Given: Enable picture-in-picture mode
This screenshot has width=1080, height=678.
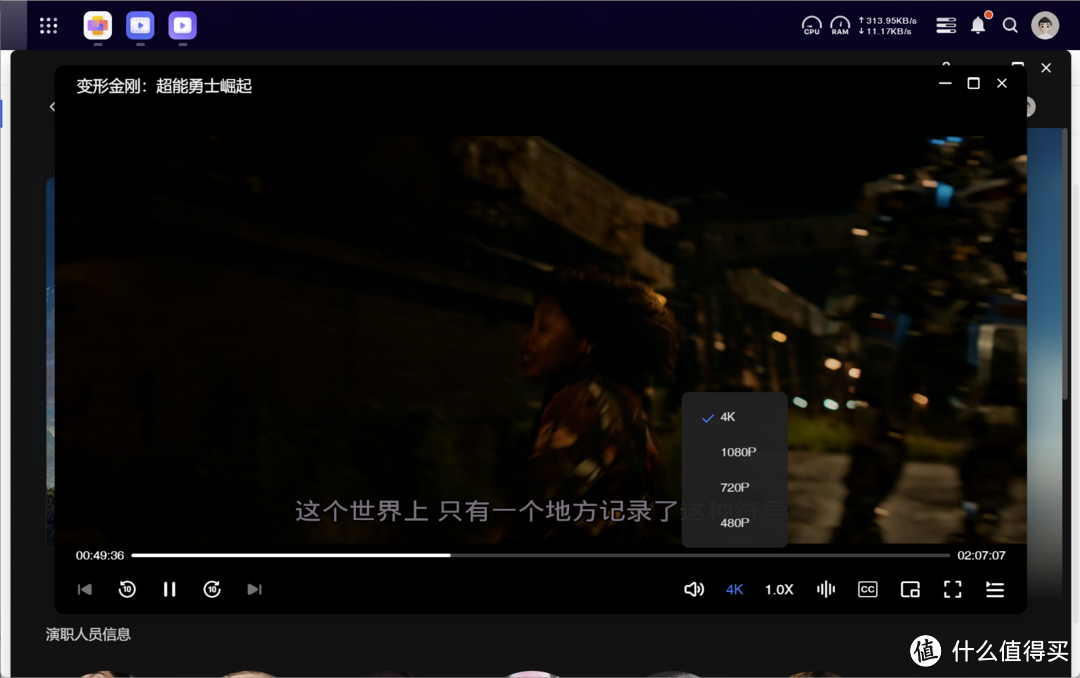Looking at the screenshot, I should (910, 590).
